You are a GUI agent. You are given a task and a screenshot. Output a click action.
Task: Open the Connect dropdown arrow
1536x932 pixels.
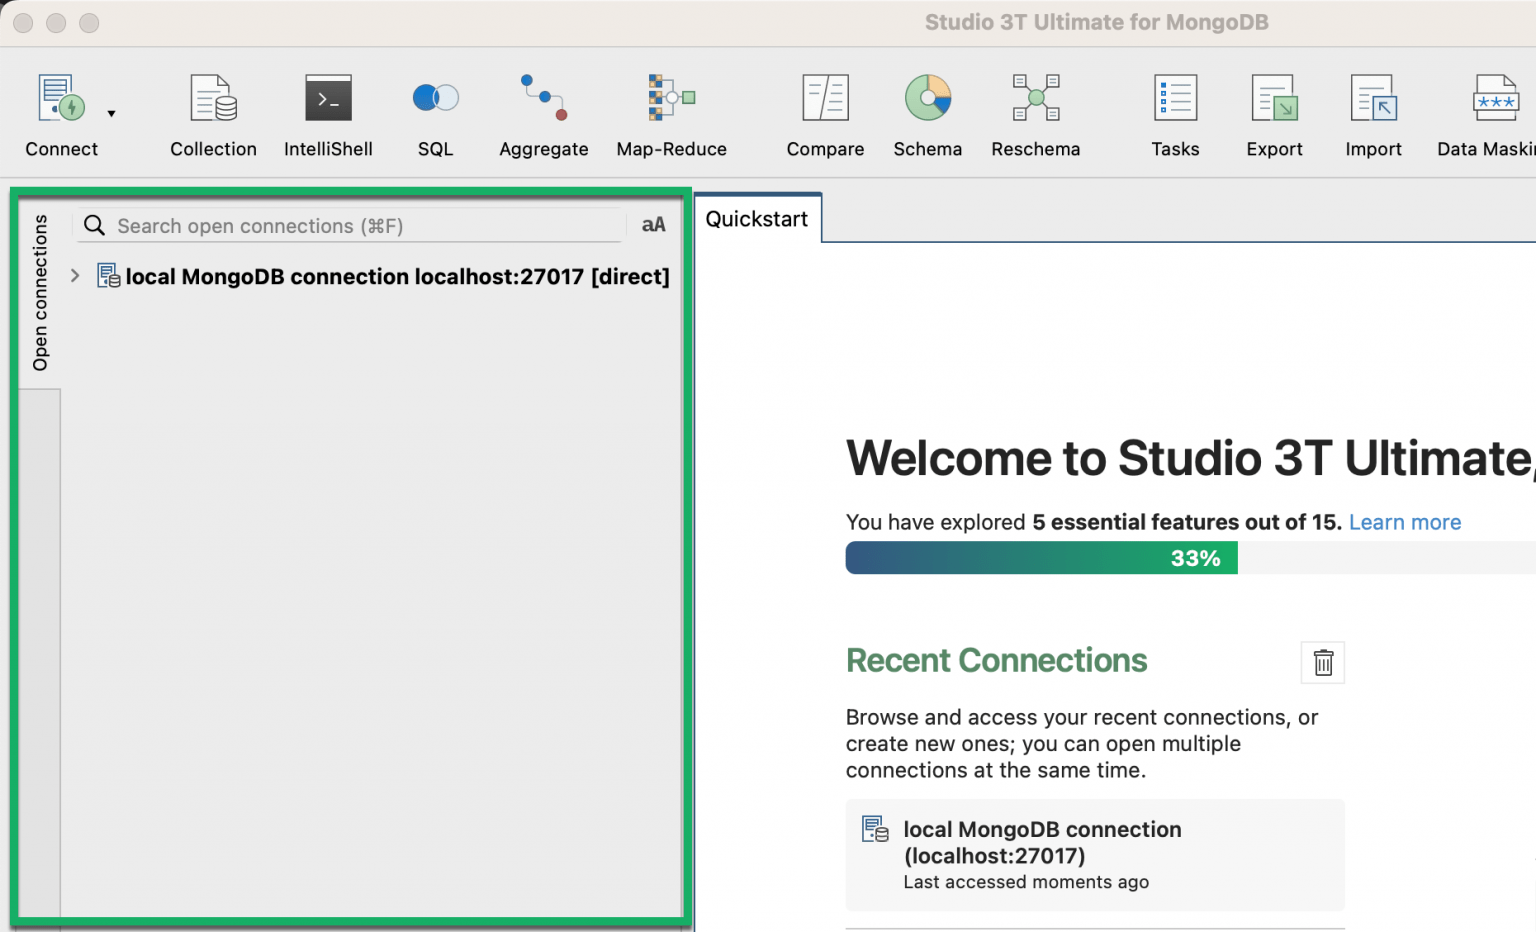(110, 112)
